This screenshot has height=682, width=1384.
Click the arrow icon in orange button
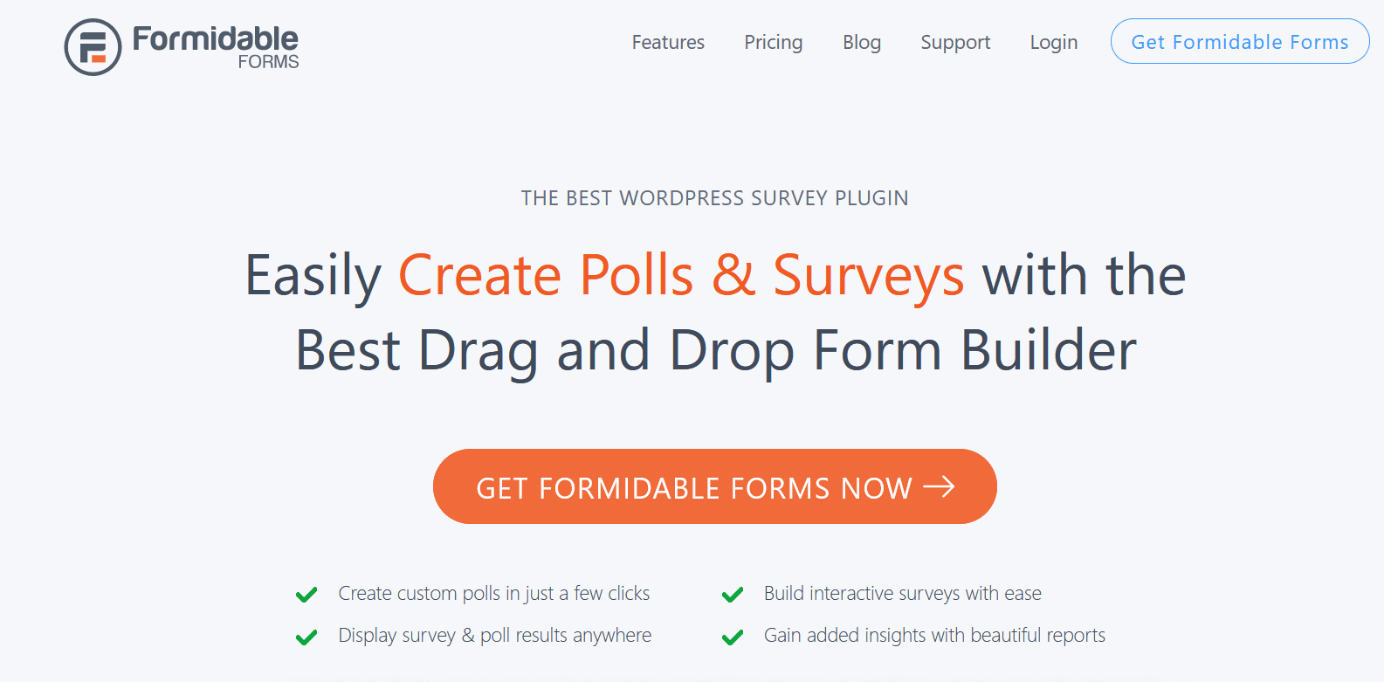click(x=939, y=487)
